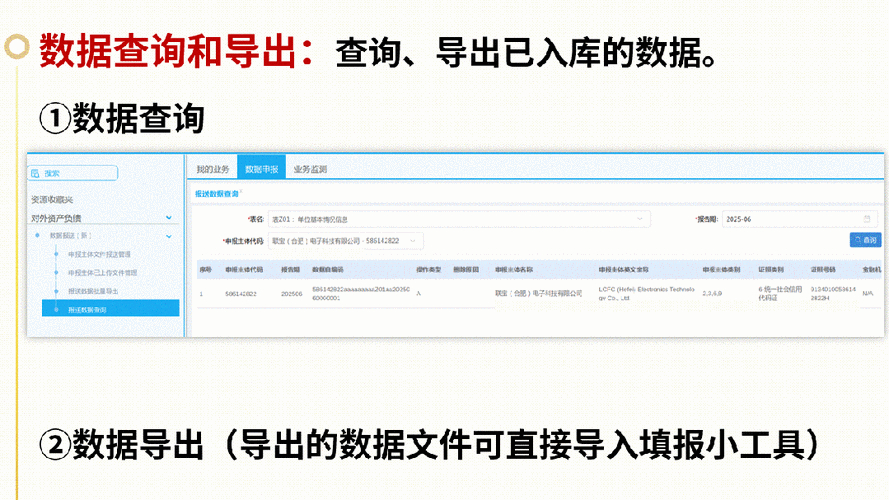Click the 数据自编码 column header
Viewport: 889px width, 500px height.
[x=328, y=269]
